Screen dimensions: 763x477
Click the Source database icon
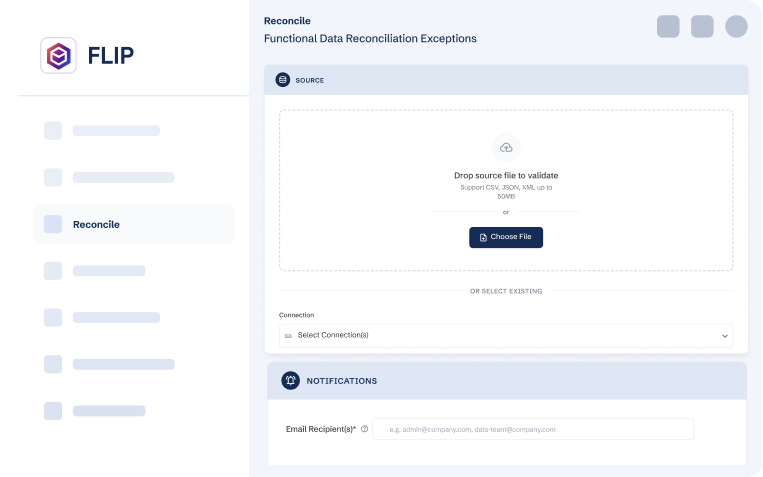(283, 80)
